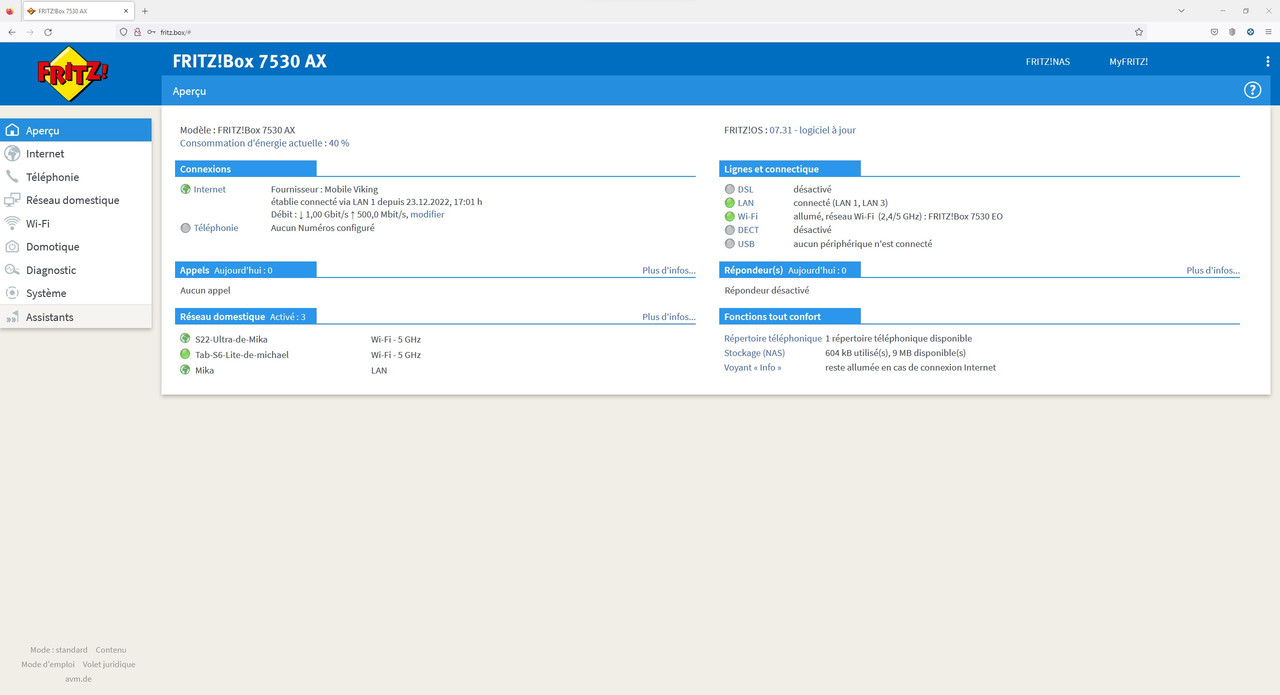Open the LAN link under Lignes et connectique
This screenshot has width=1280, height=695.
[x=746, y=203]
